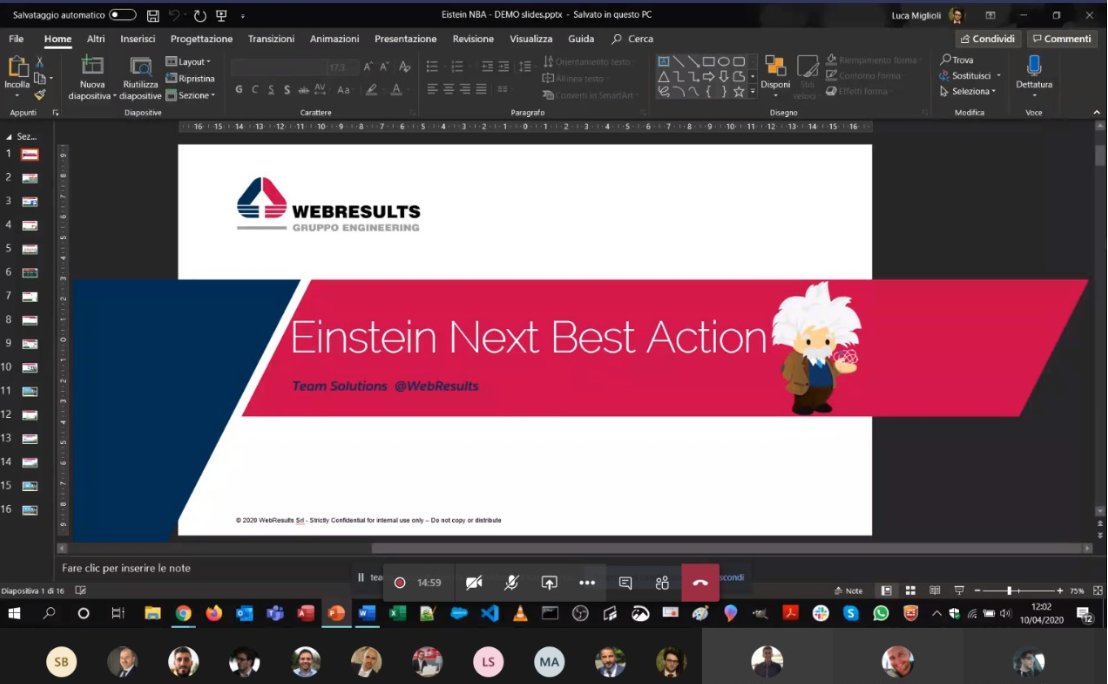Image resolution: width=1108 pixels, height=684 pixels.
Task: Open the Sezione dropdown
Action: click(x=190, y=95)
